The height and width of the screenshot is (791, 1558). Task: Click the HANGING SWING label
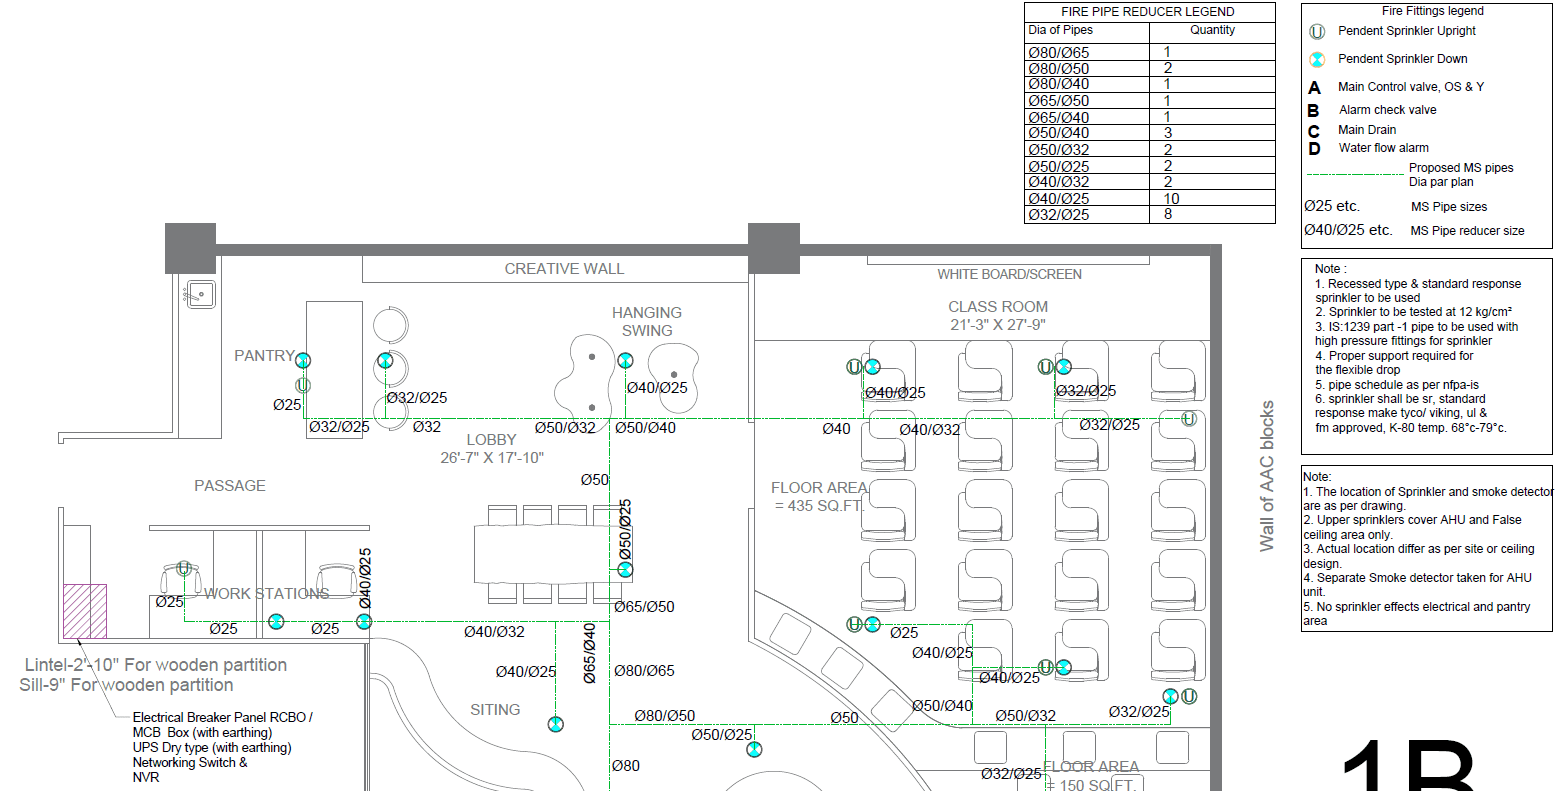click(x=647, y=322)
